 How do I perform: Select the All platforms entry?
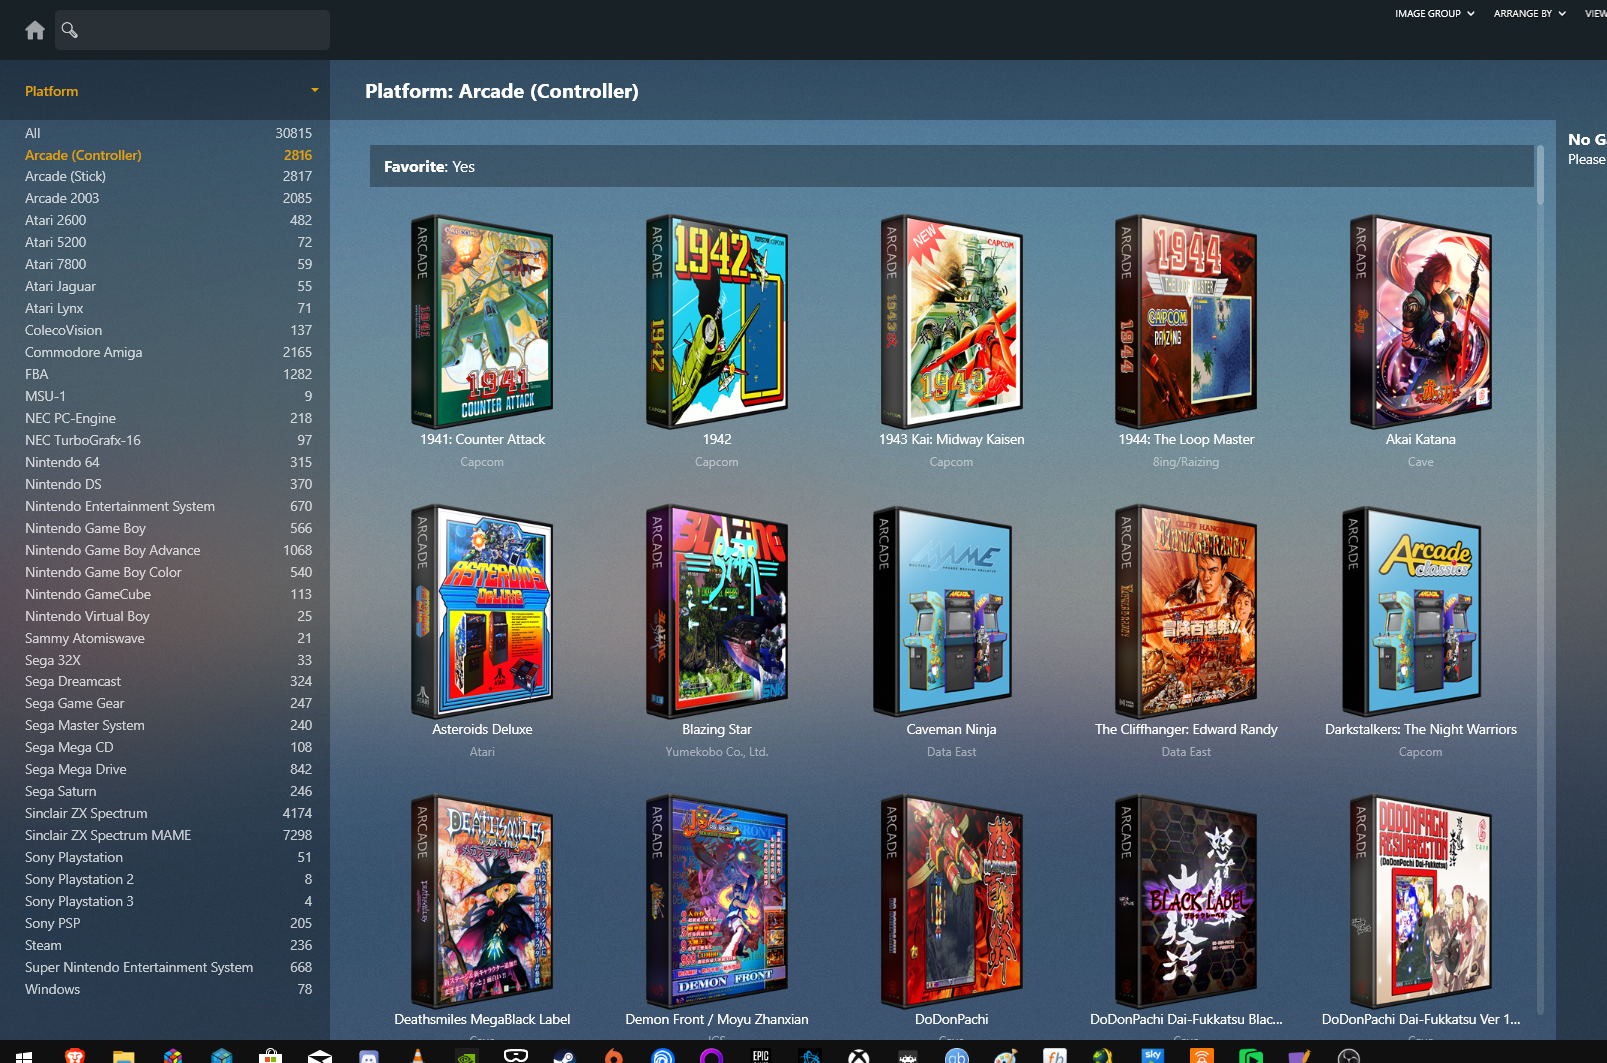point(168,133)
